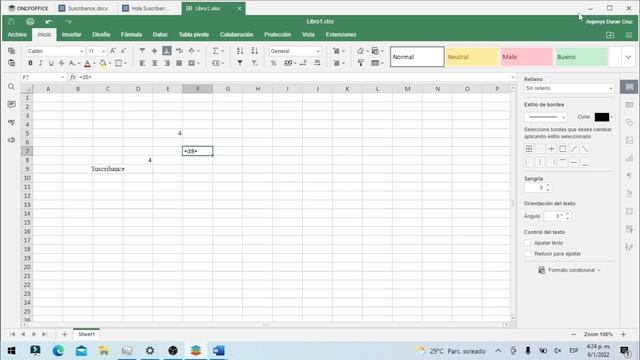Switch to the Fórmula tab
The width and height of the screenshot is (640, 360).
(131, 35)
